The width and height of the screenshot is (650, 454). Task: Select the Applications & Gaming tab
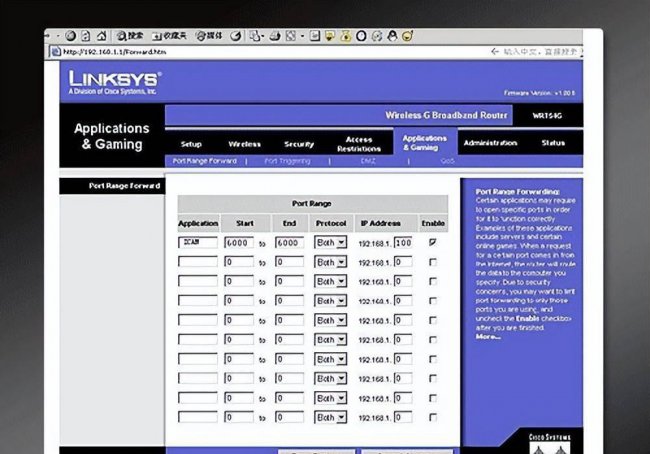(x=424, y=143)
